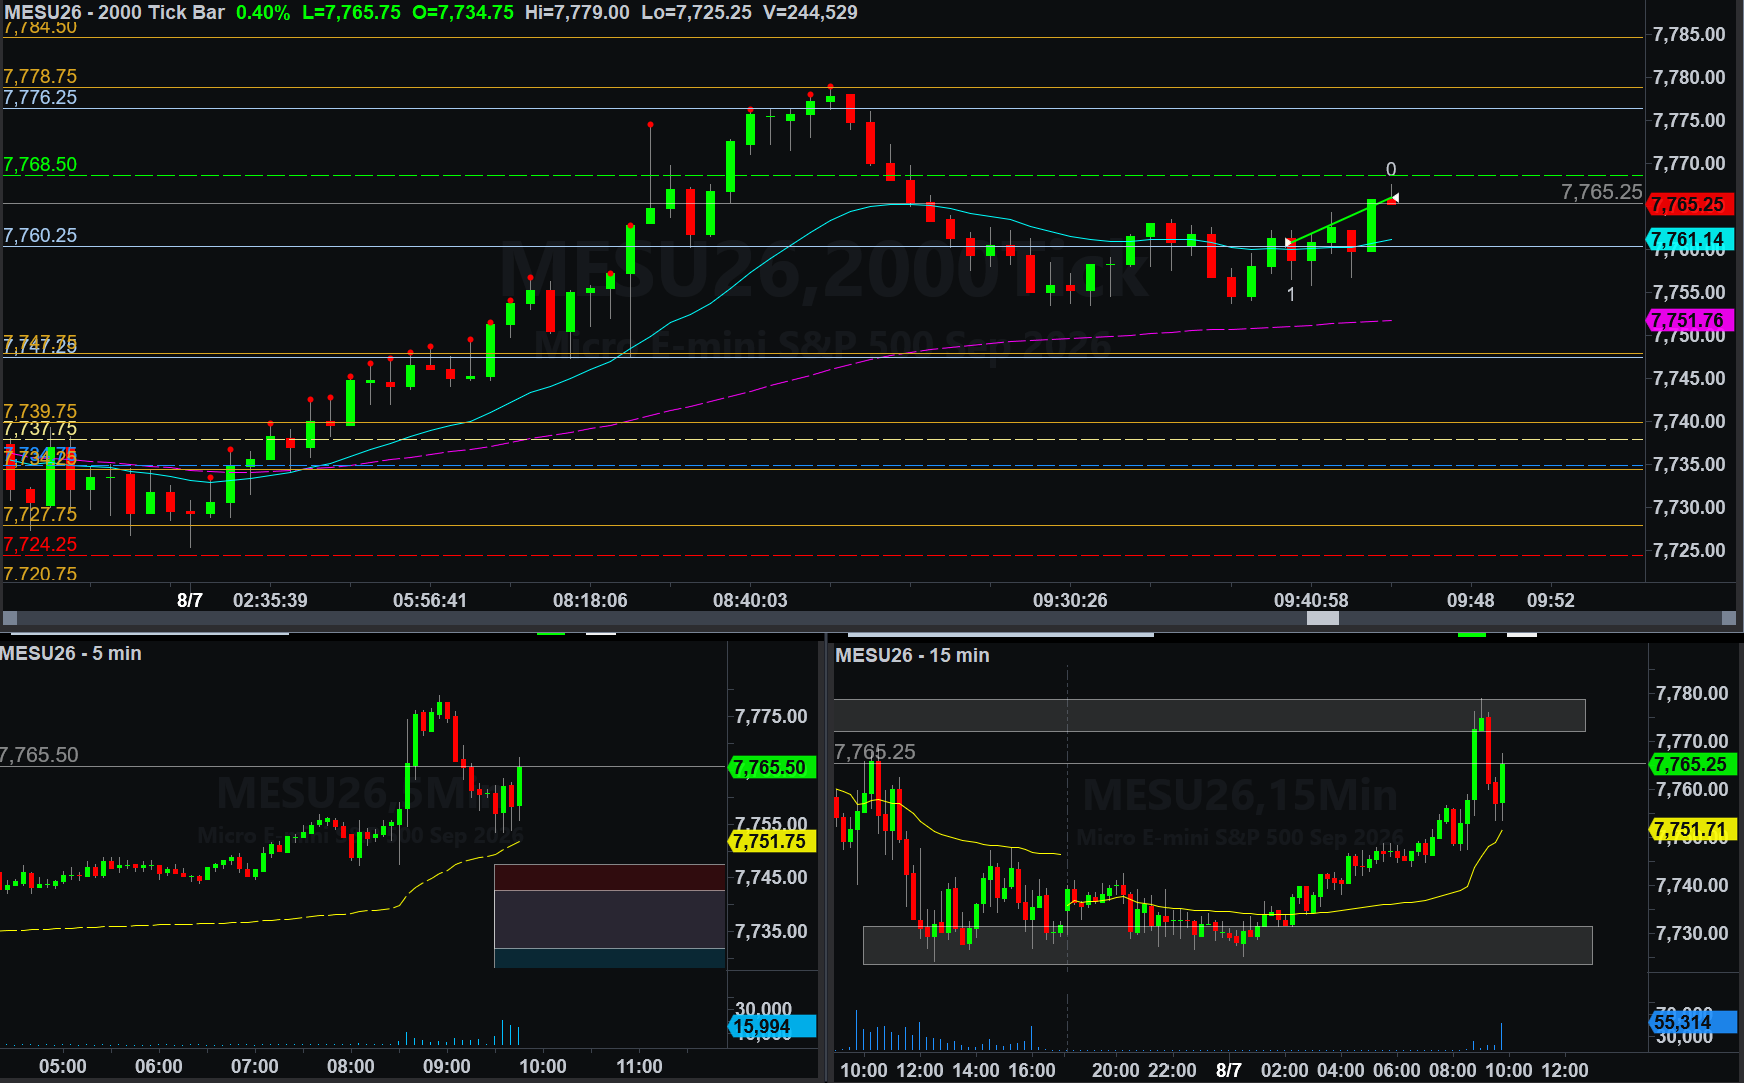This screenshot has height=1083, width=1744.
Task: Click the tick chart scrollbar left arrow
Action: [x=9, y=618]
